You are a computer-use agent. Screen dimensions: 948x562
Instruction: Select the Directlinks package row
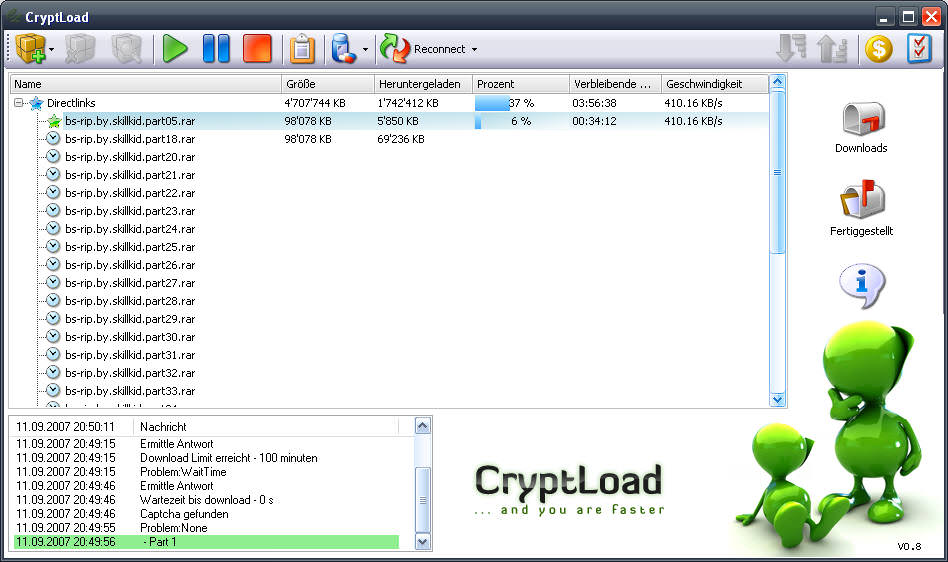pos(389,103)
